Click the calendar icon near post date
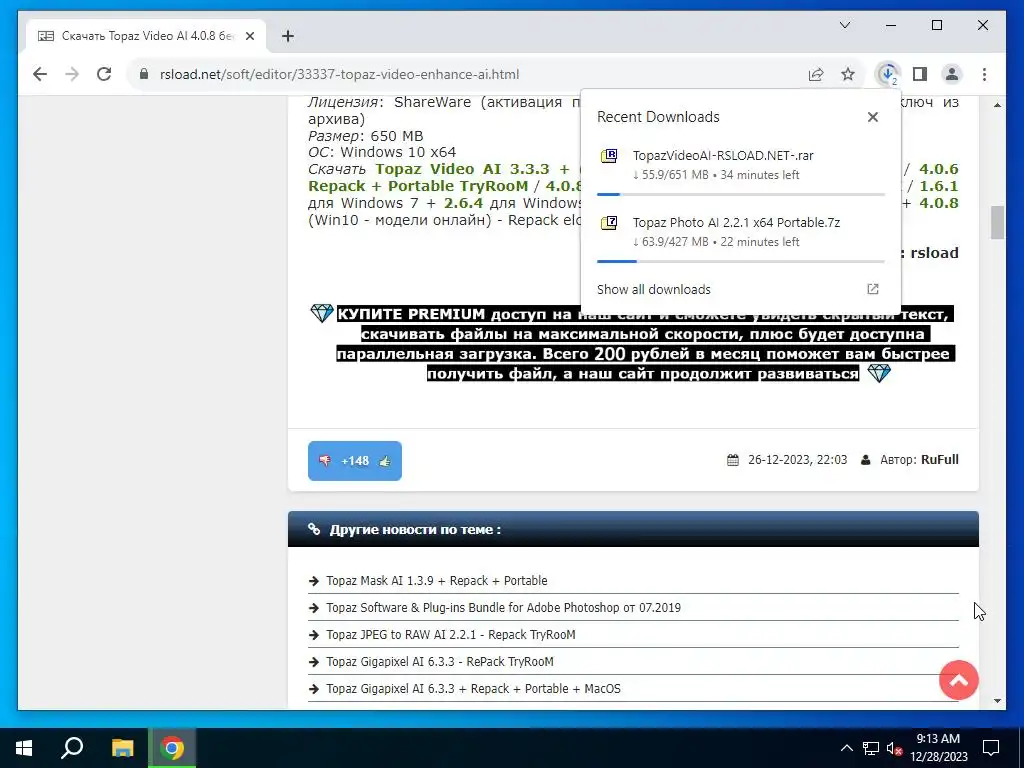 (733, 460)
